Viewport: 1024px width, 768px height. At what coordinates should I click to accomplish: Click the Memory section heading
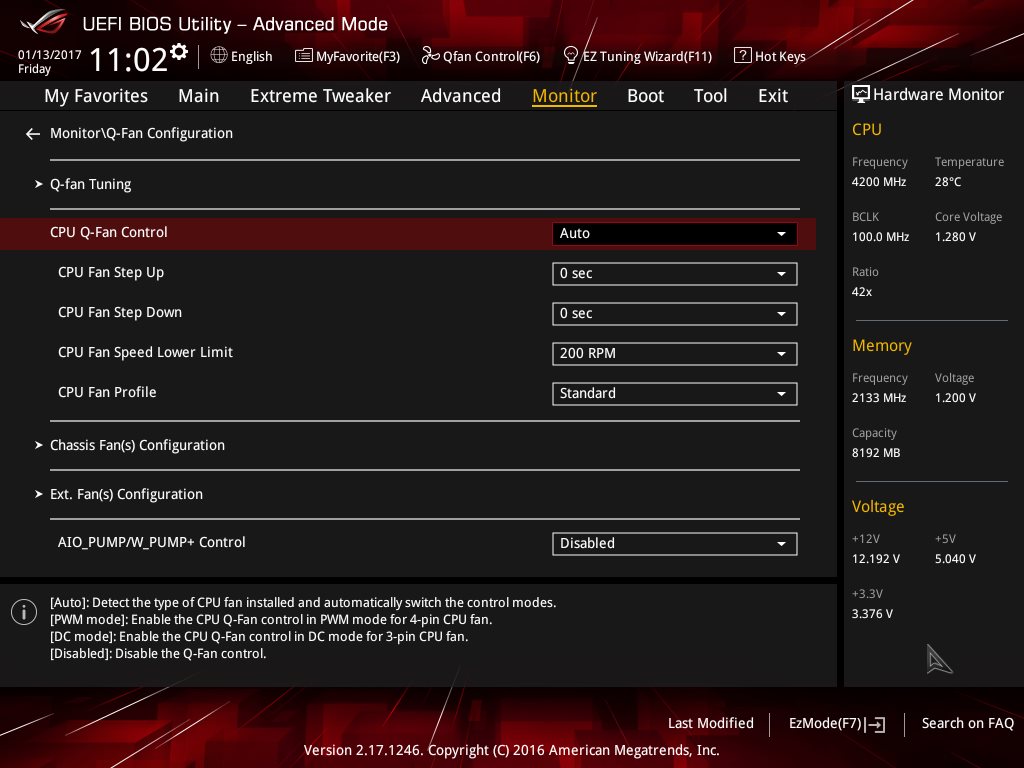882,345
